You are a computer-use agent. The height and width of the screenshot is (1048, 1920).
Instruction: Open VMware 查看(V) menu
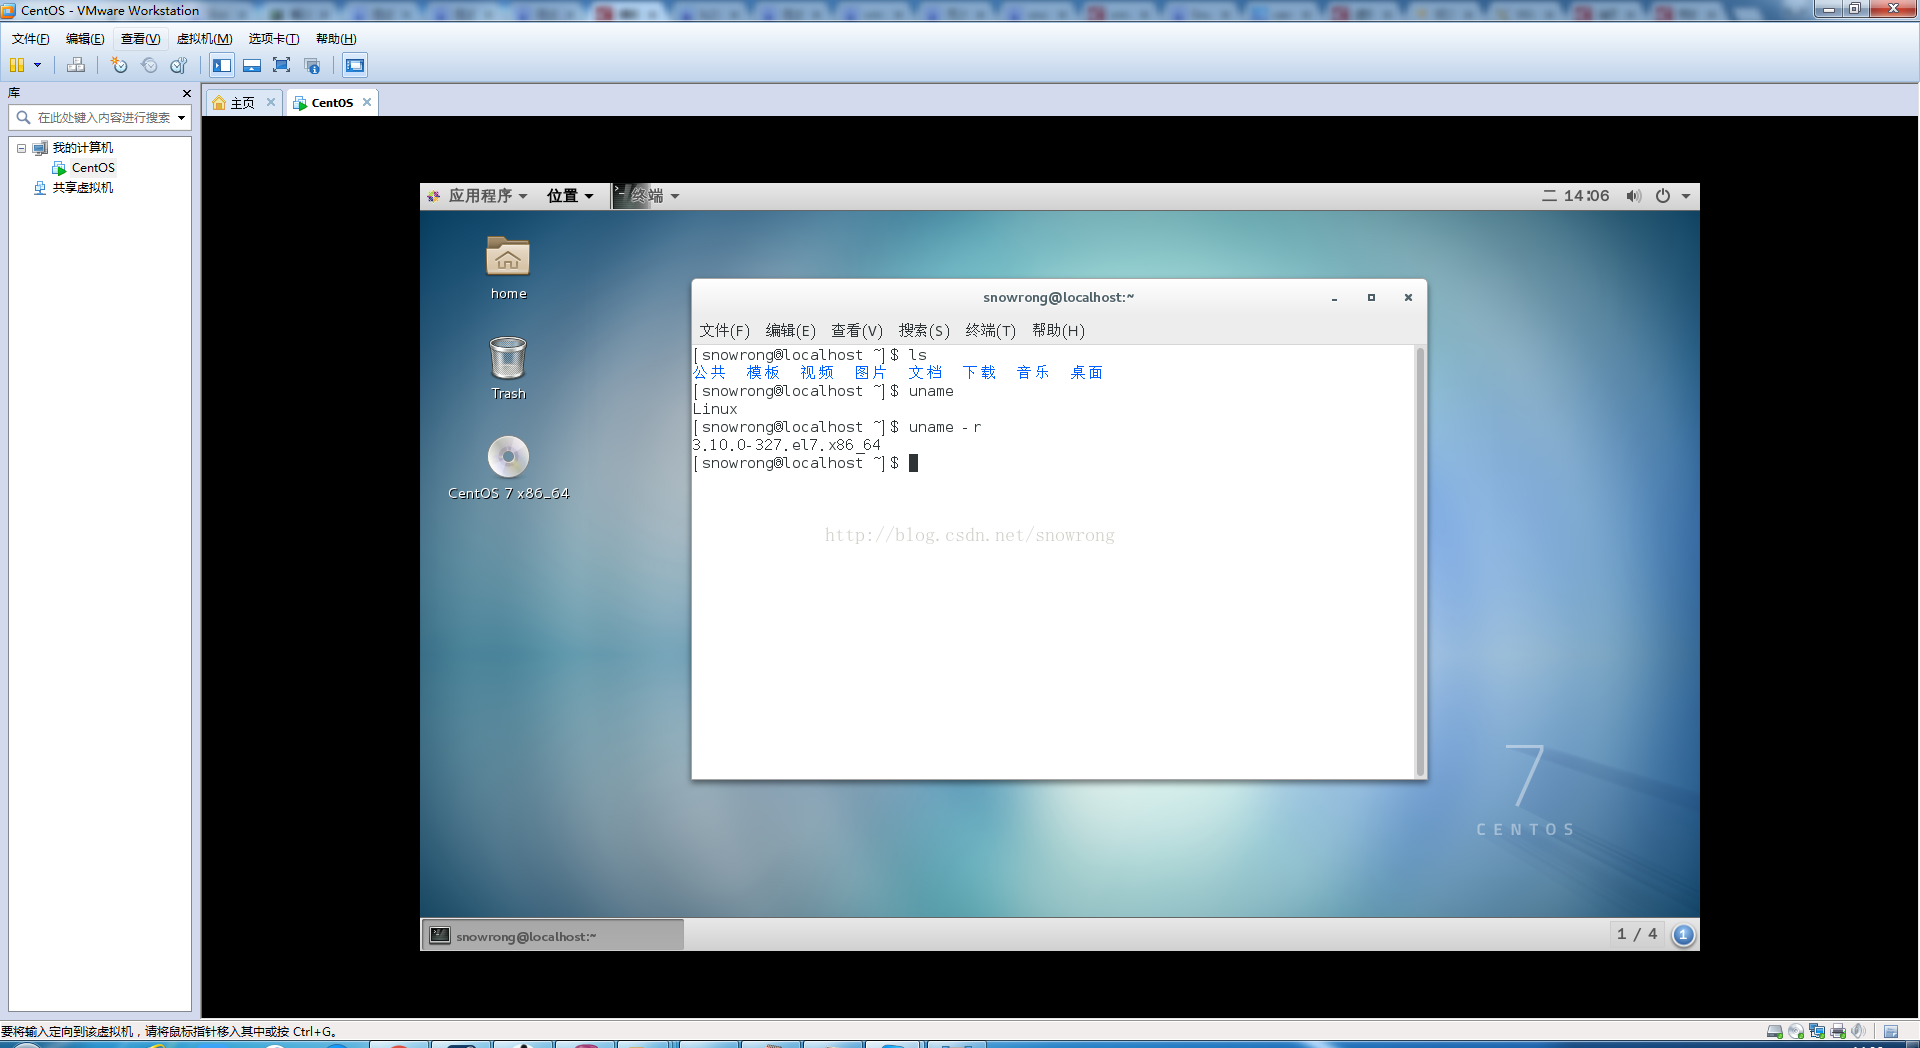coord(141,39)
